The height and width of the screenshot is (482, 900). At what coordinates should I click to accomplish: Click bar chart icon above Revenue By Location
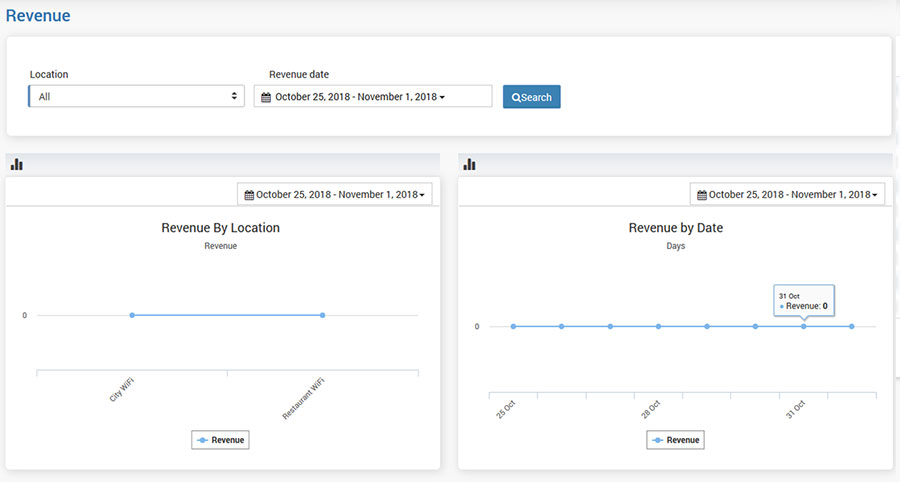point(16,164)
